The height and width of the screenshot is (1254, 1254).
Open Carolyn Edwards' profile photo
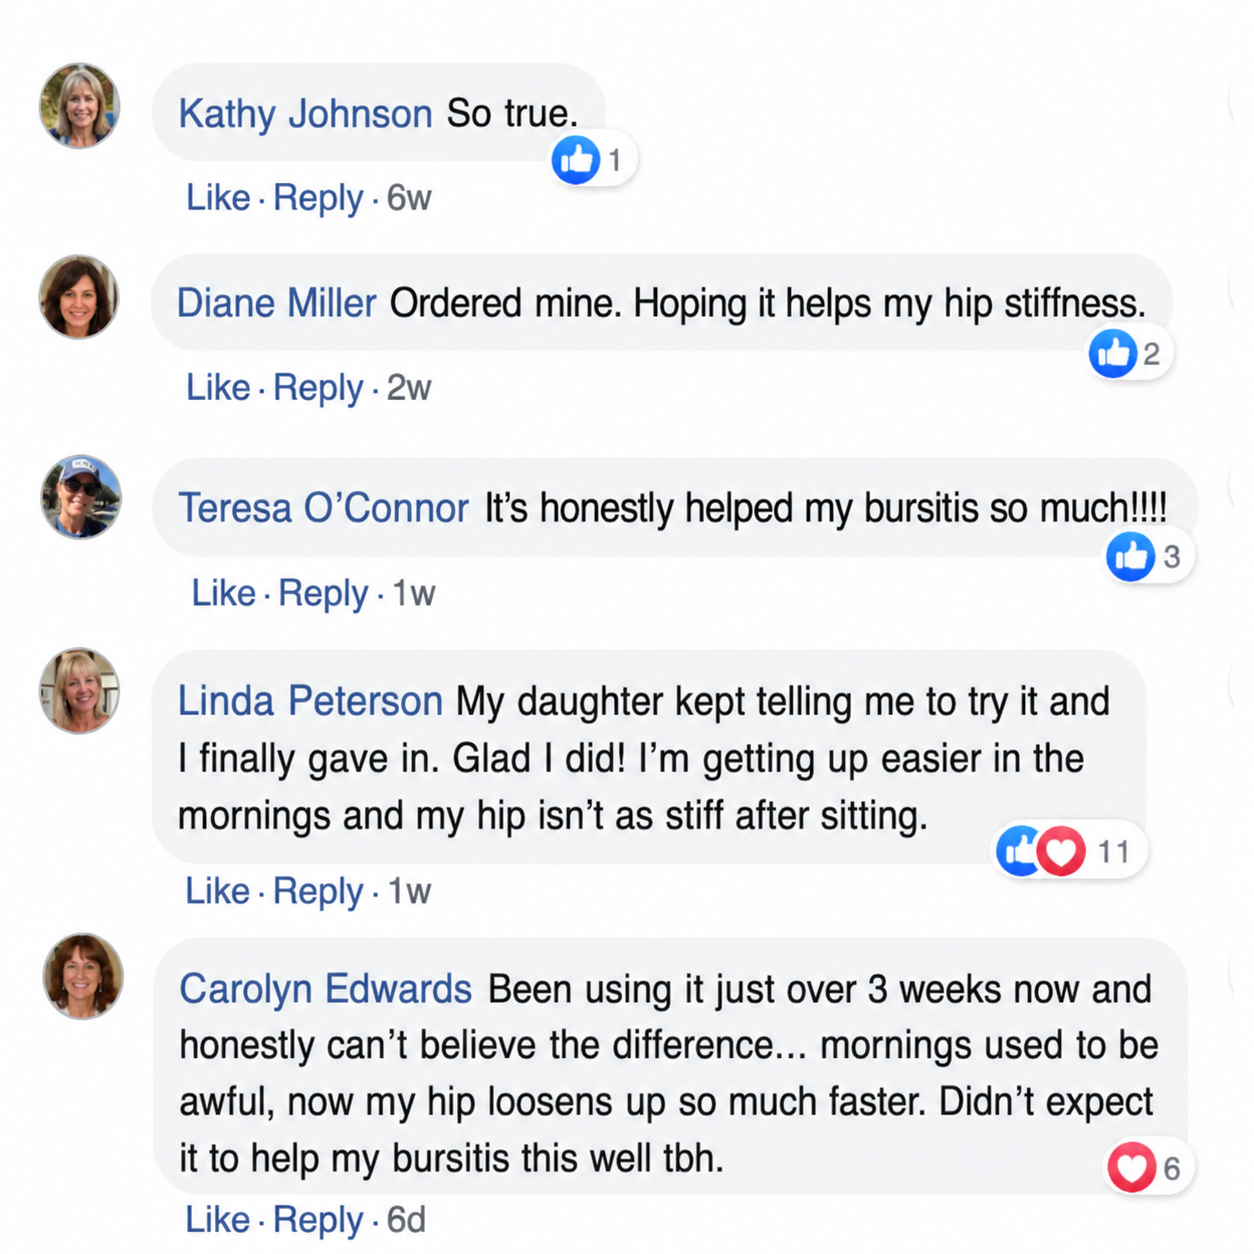click(82, 976)
